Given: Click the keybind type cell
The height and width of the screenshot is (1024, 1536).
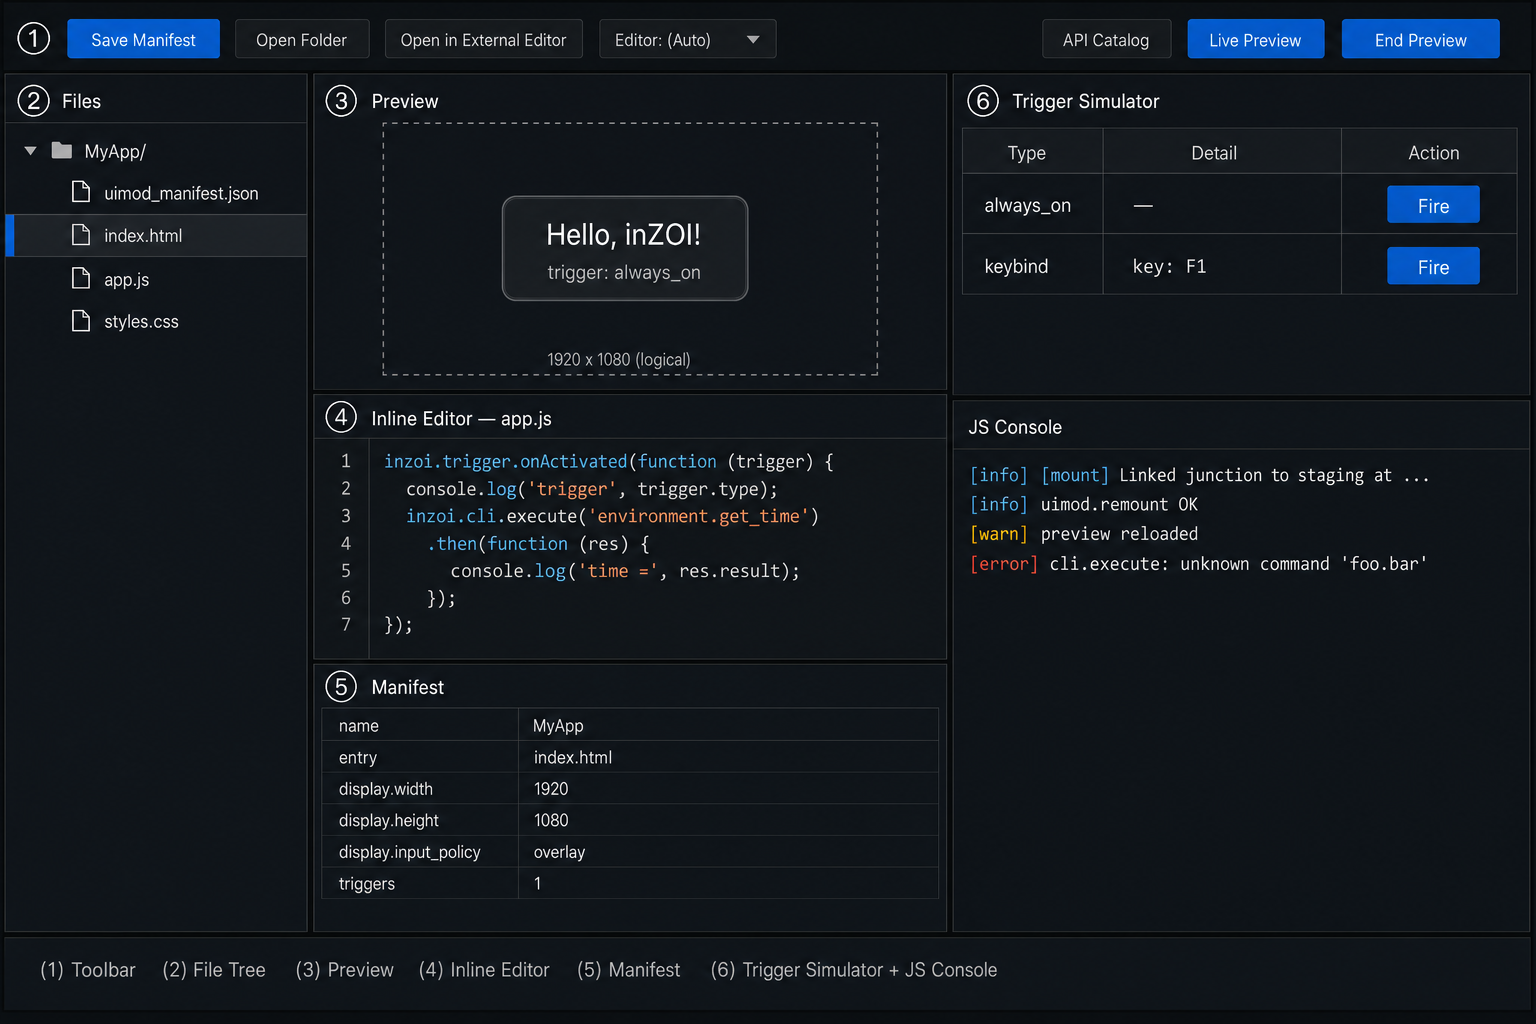Looking at the screenshot, I should [x=1032, y=266].
